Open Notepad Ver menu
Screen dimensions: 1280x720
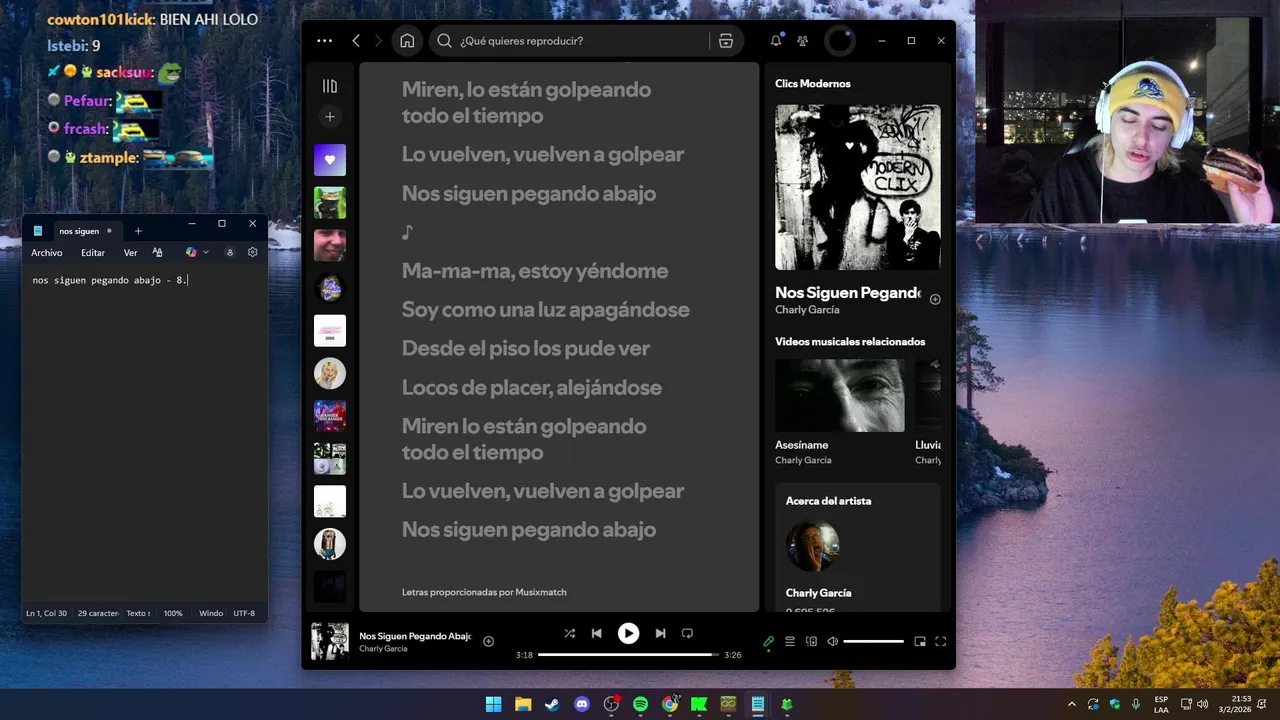(130, 253)
